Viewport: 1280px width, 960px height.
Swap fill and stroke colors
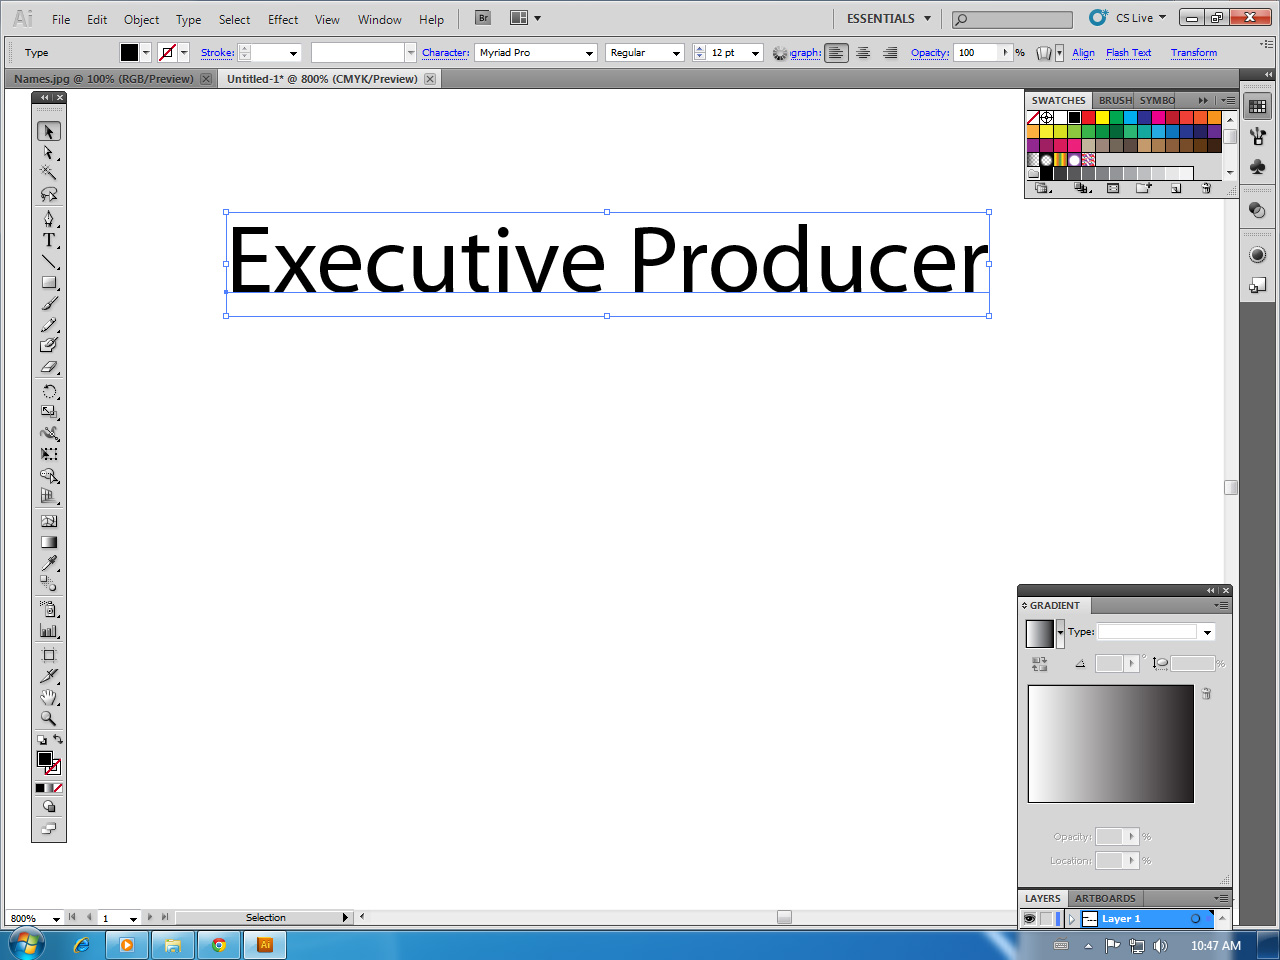58,740
